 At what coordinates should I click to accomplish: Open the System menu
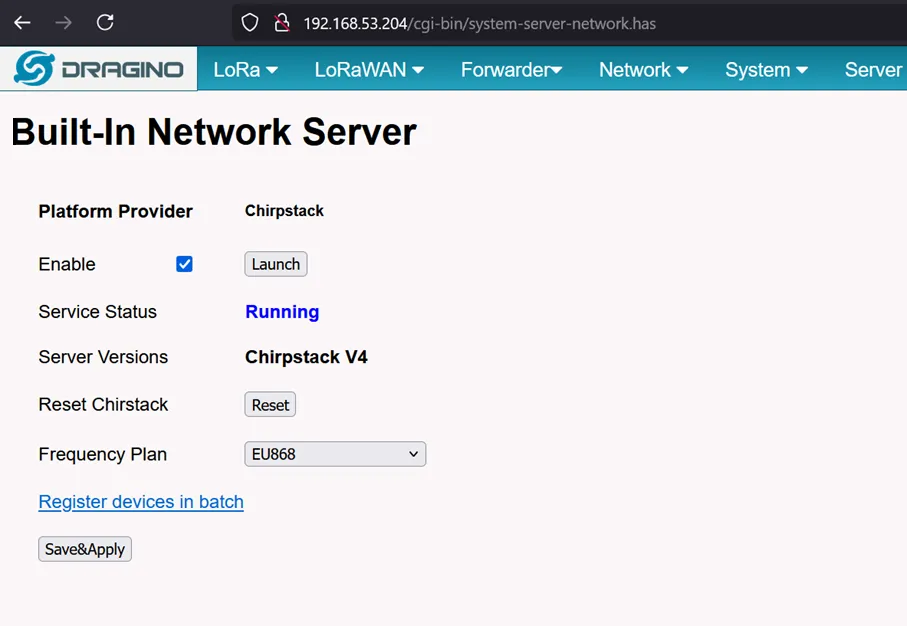click(x=766, y=70)
